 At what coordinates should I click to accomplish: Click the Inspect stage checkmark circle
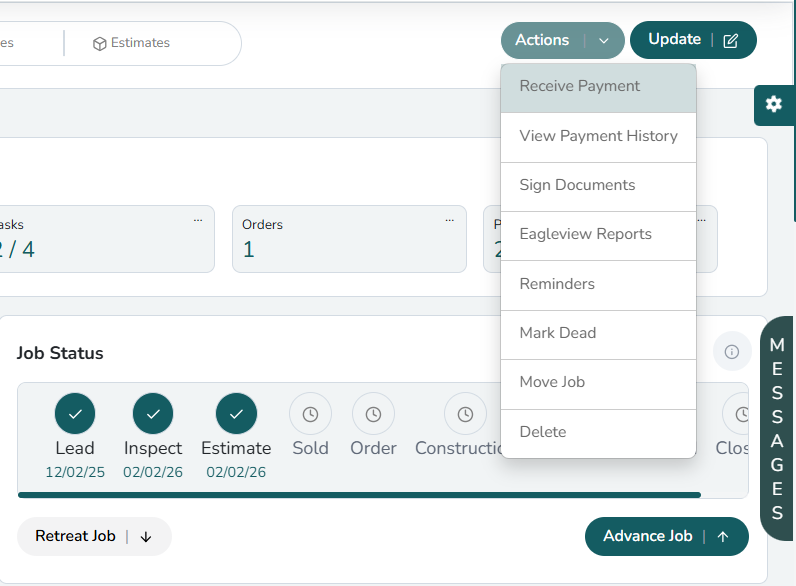[153, 413]
